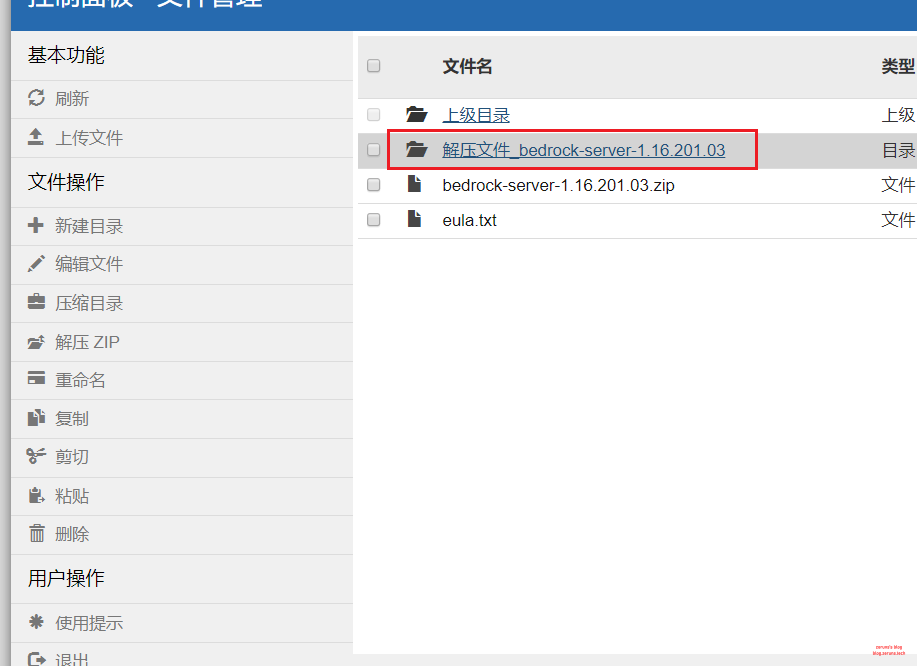Click the pencil icon beside 编辑文件
This screenshot has height=666, width=917.
click(x=36, y=264)
